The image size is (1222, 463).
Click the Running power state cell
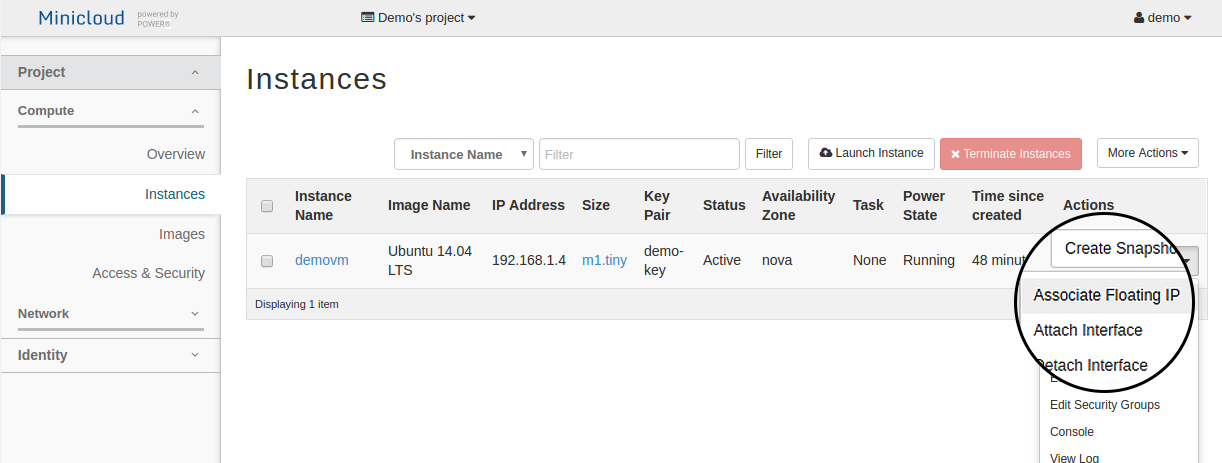click(x=929, y=260)
